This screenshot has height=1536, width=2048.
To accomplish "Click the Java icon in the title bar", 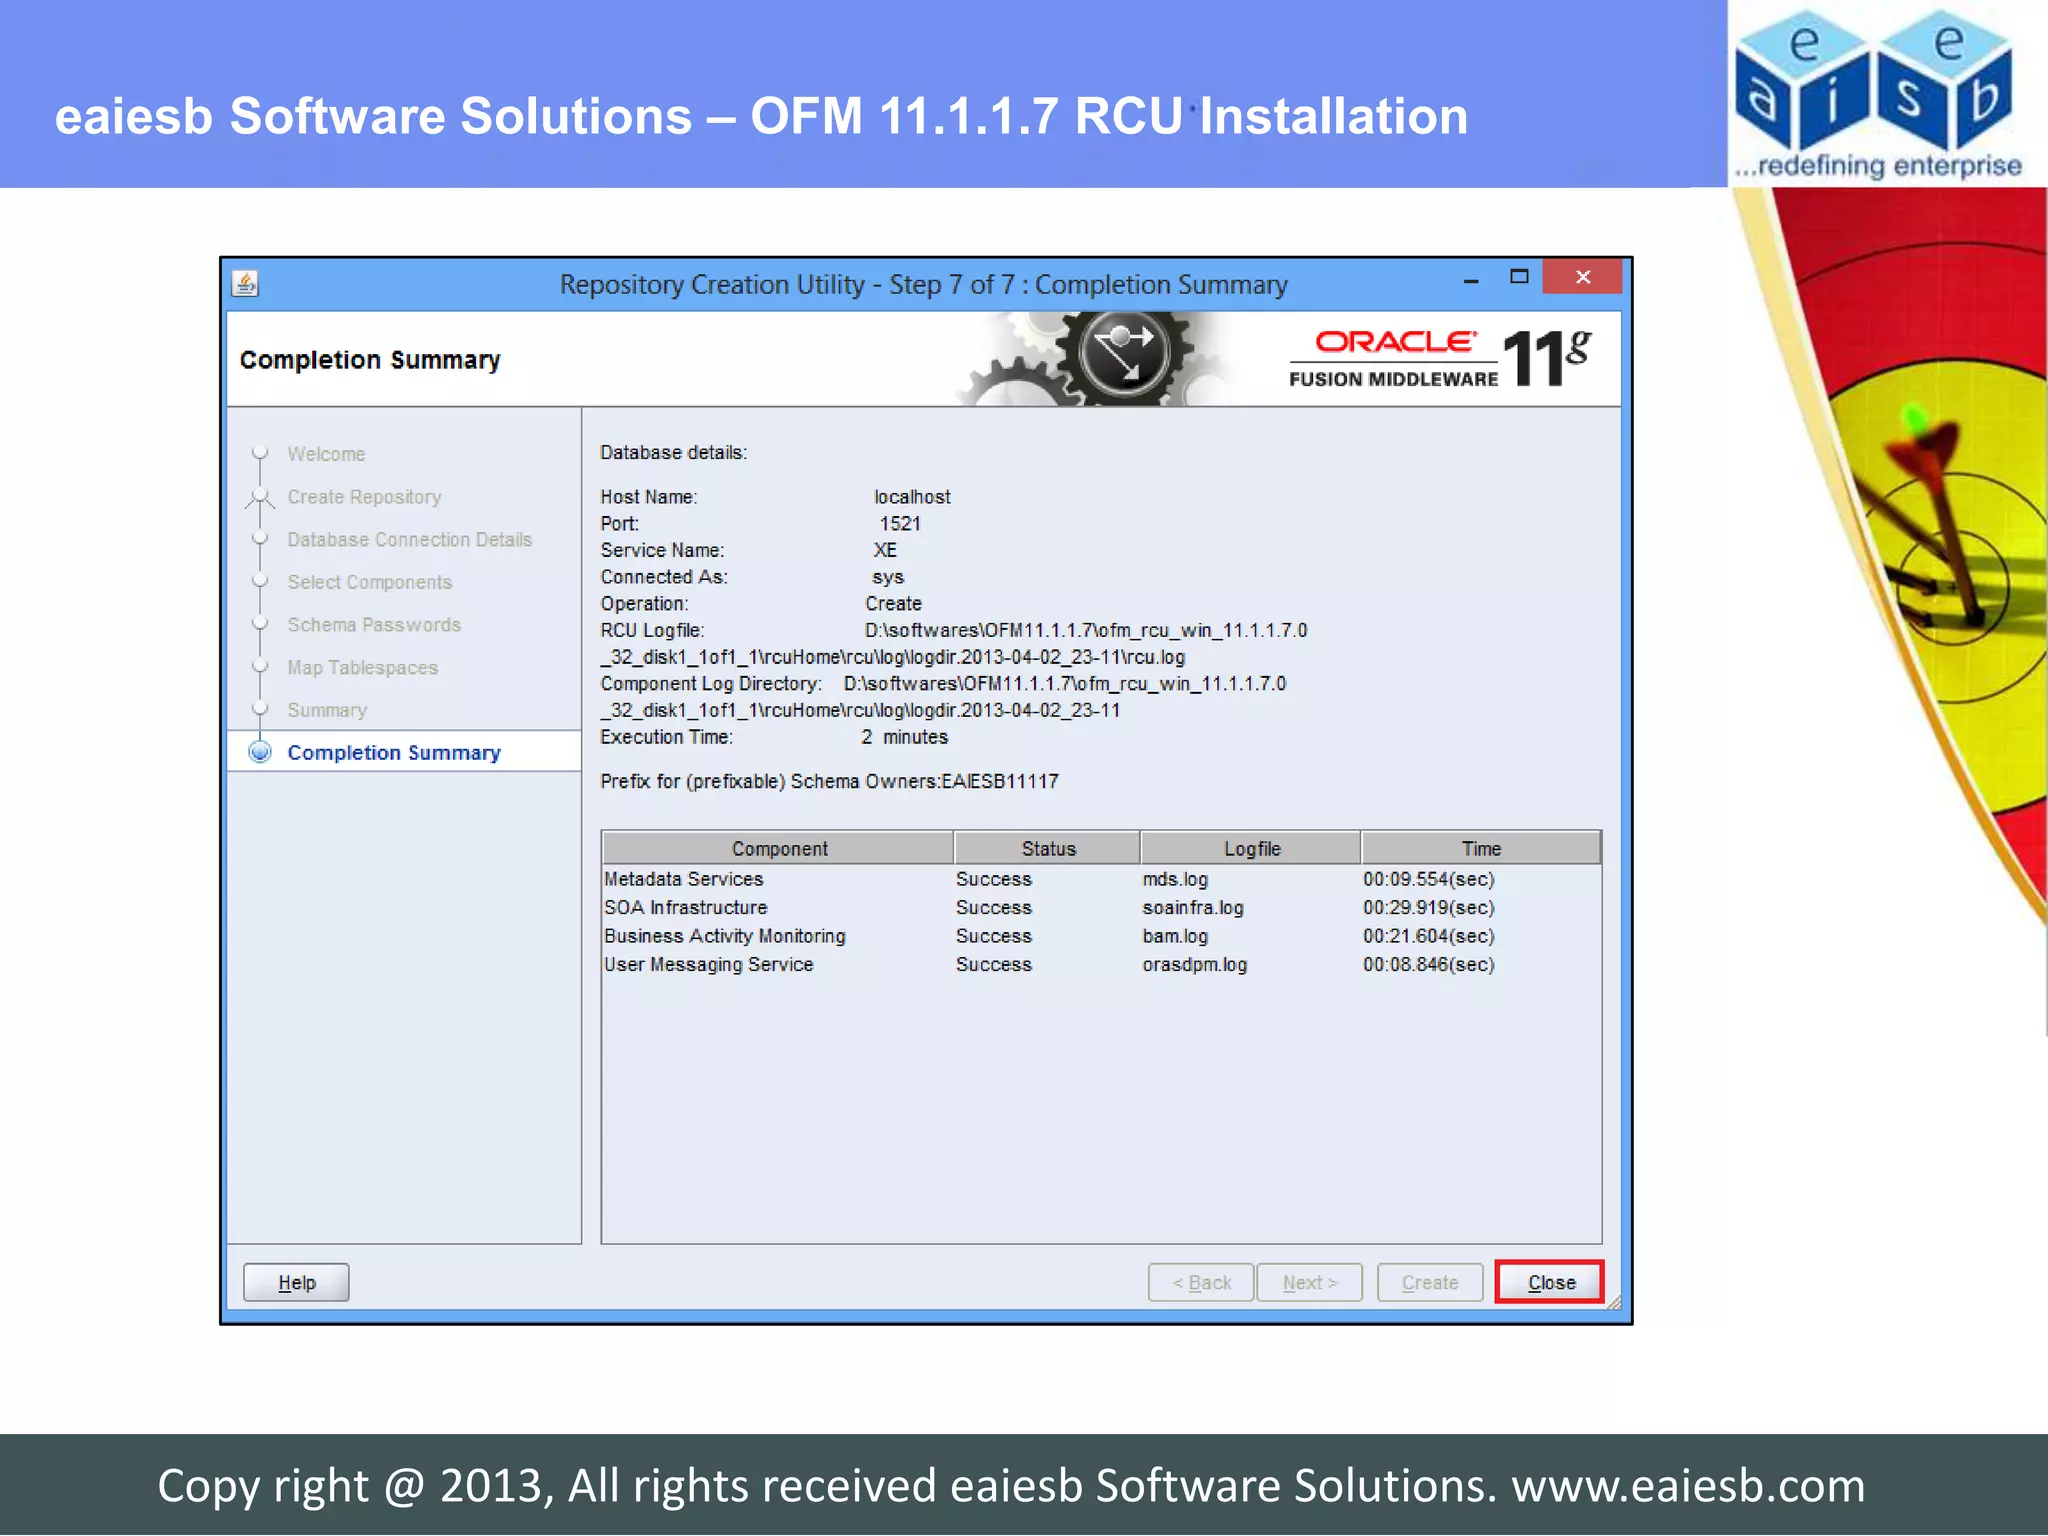I will [246, 284].
